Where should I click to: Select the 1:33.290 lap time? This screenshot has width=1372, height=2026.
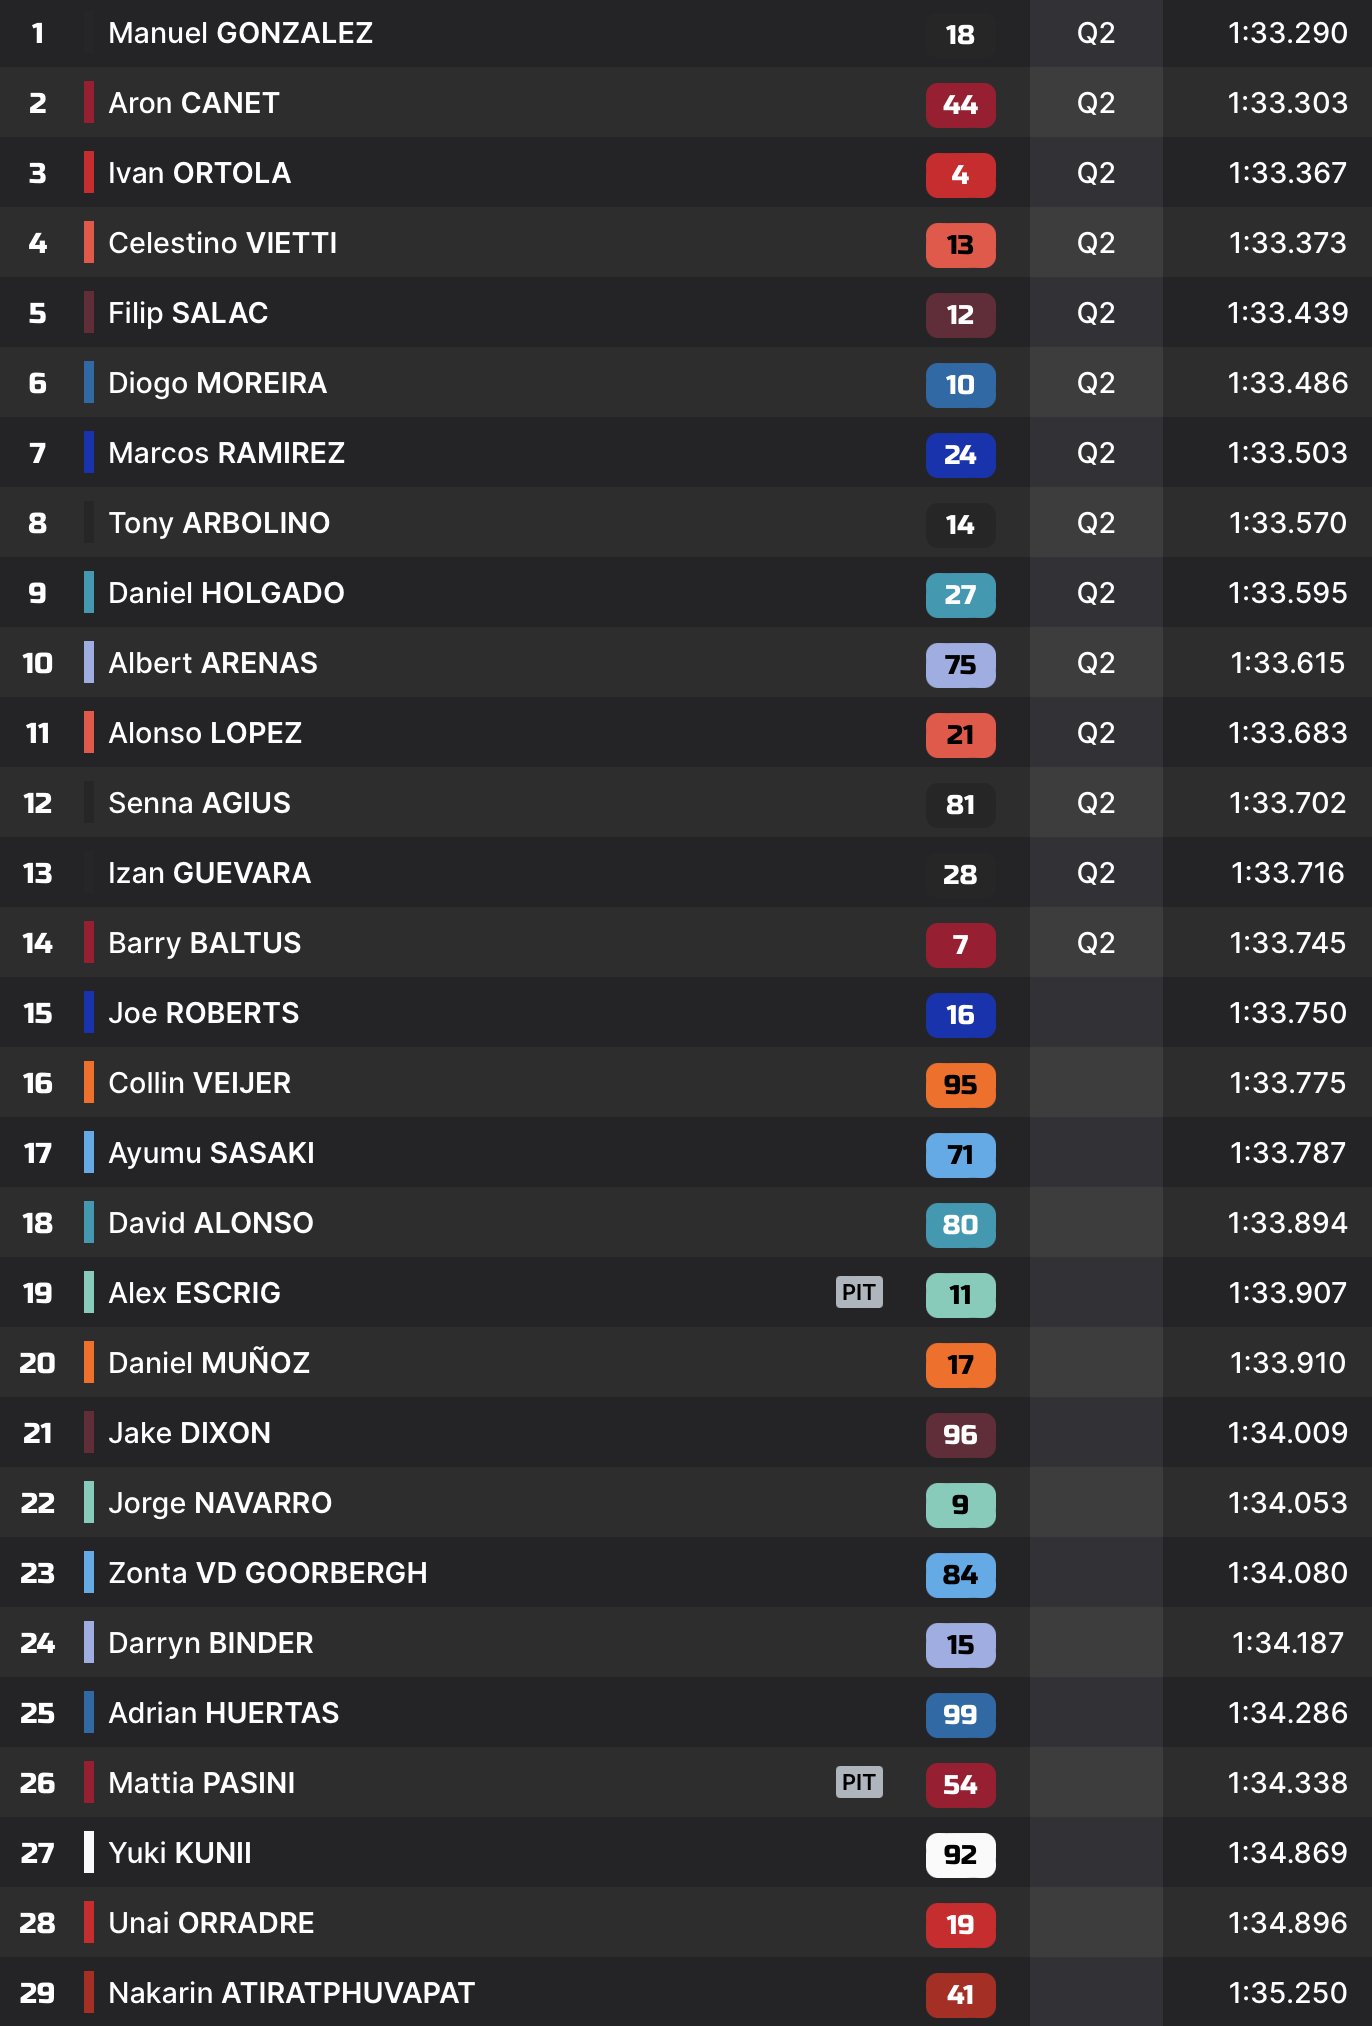pyautogui.click(x=1287, y=33)
